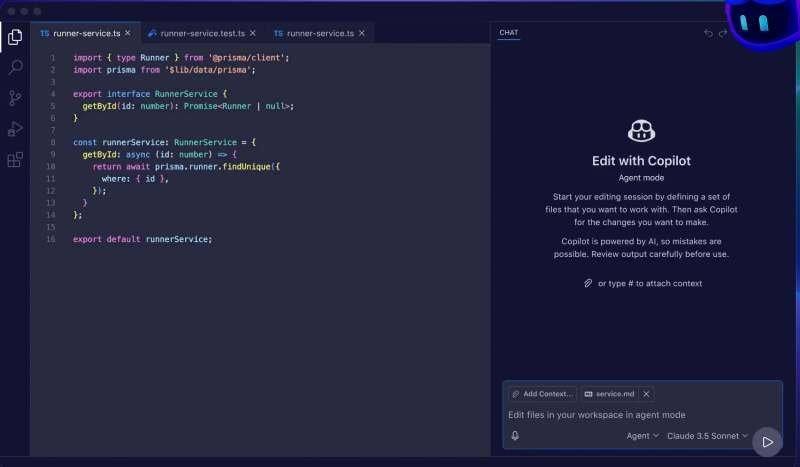Open the Explorer files icon in sidebar
This screenshot has width=800, height=467.
(15, 37)
